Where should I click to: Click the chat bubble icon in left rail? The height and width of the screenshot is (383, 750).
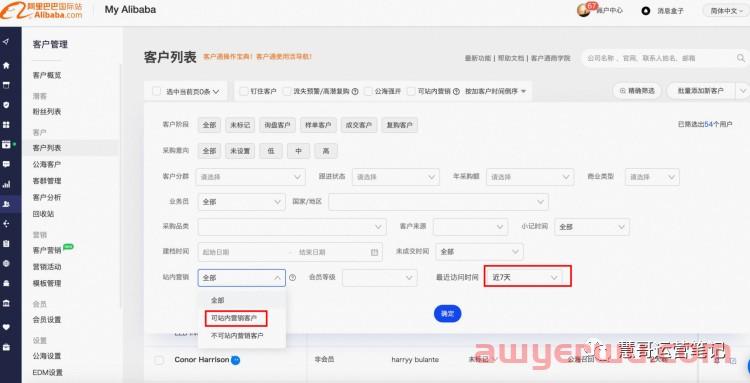pos(6,164)
